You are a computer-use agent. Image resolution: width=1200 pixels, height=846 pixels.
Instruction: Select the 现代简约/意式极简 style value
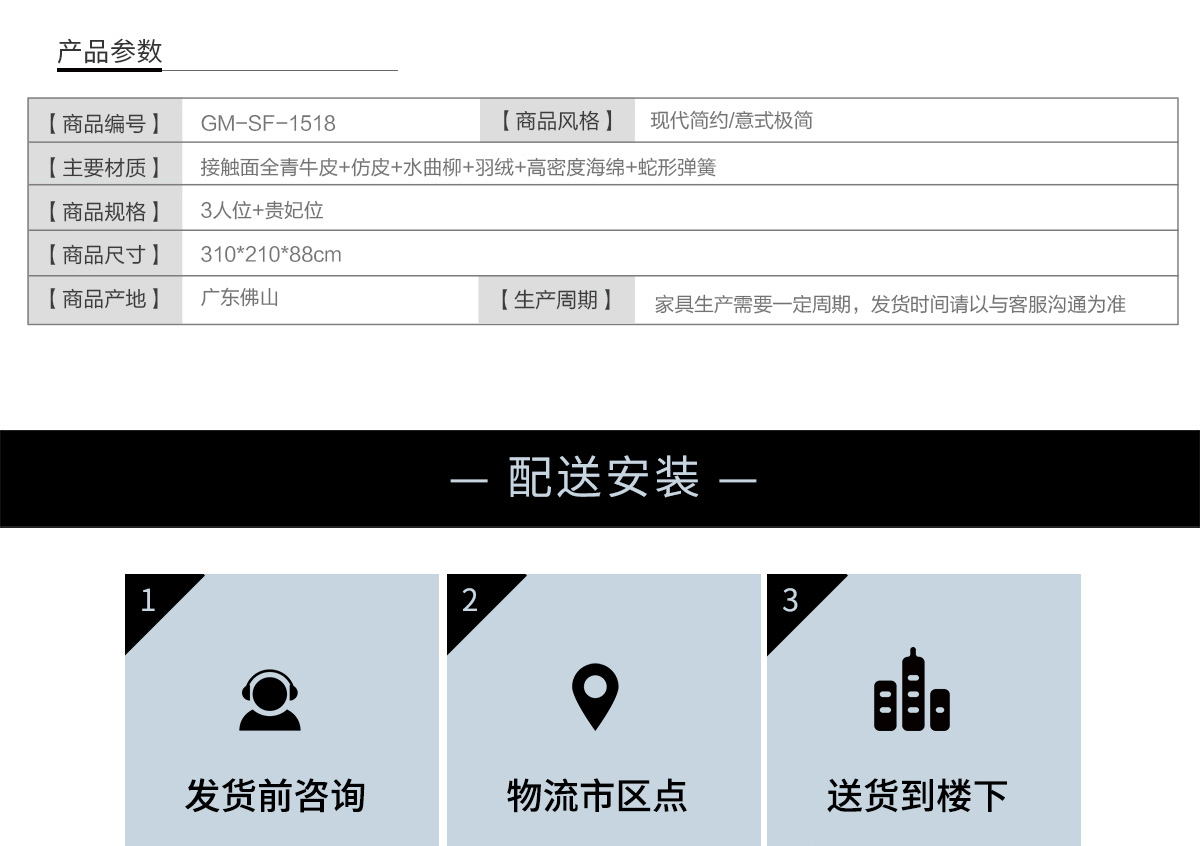click(x=731, y=121)
